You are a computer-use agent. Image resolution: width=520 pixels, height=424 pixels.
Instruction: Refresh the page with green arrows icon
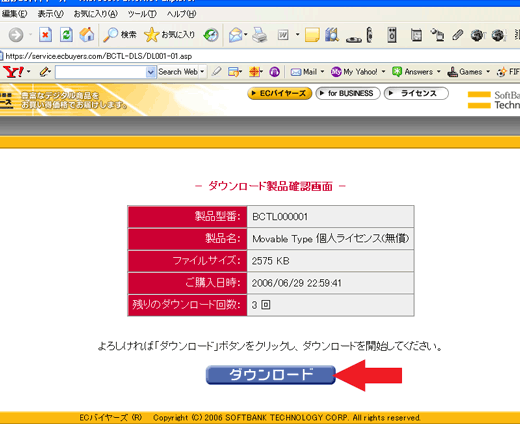(66, 35)
